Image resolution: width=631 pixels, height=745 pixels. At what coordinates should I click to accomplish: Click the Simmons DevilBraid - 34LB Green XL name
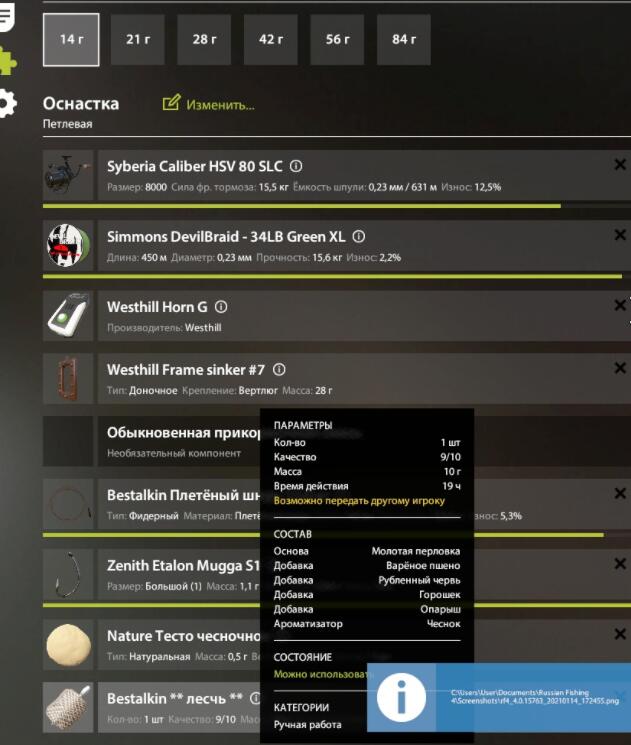tap(226, 237)
